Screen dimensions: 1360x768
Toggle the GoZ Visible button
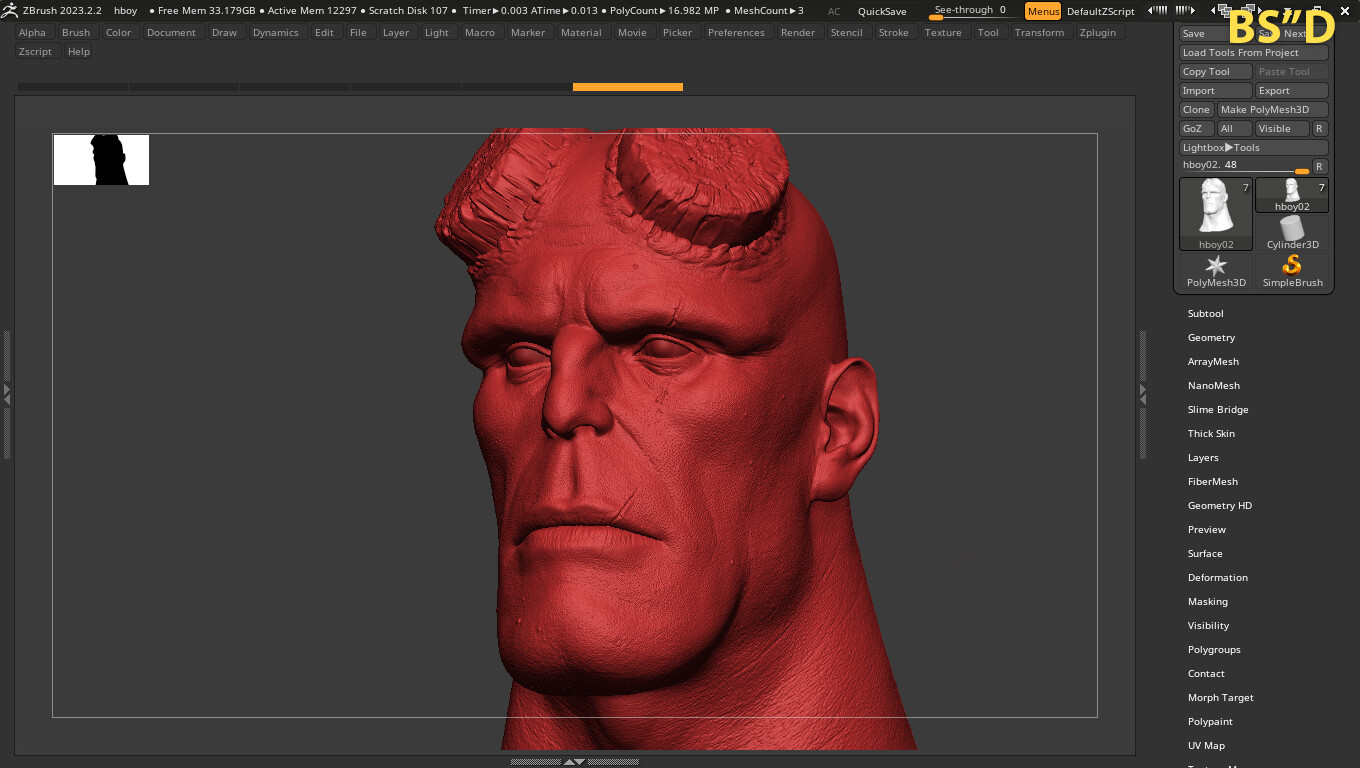pos(1282,129)
